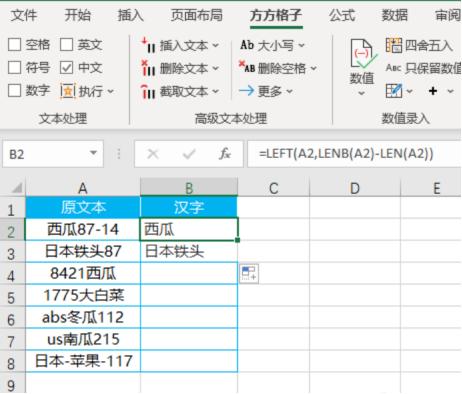Image resolution: width=462 pixels, height=394 pixels.
Task: Click the Keep Numbers Only (只保留数值) icon
Action: 393,68
